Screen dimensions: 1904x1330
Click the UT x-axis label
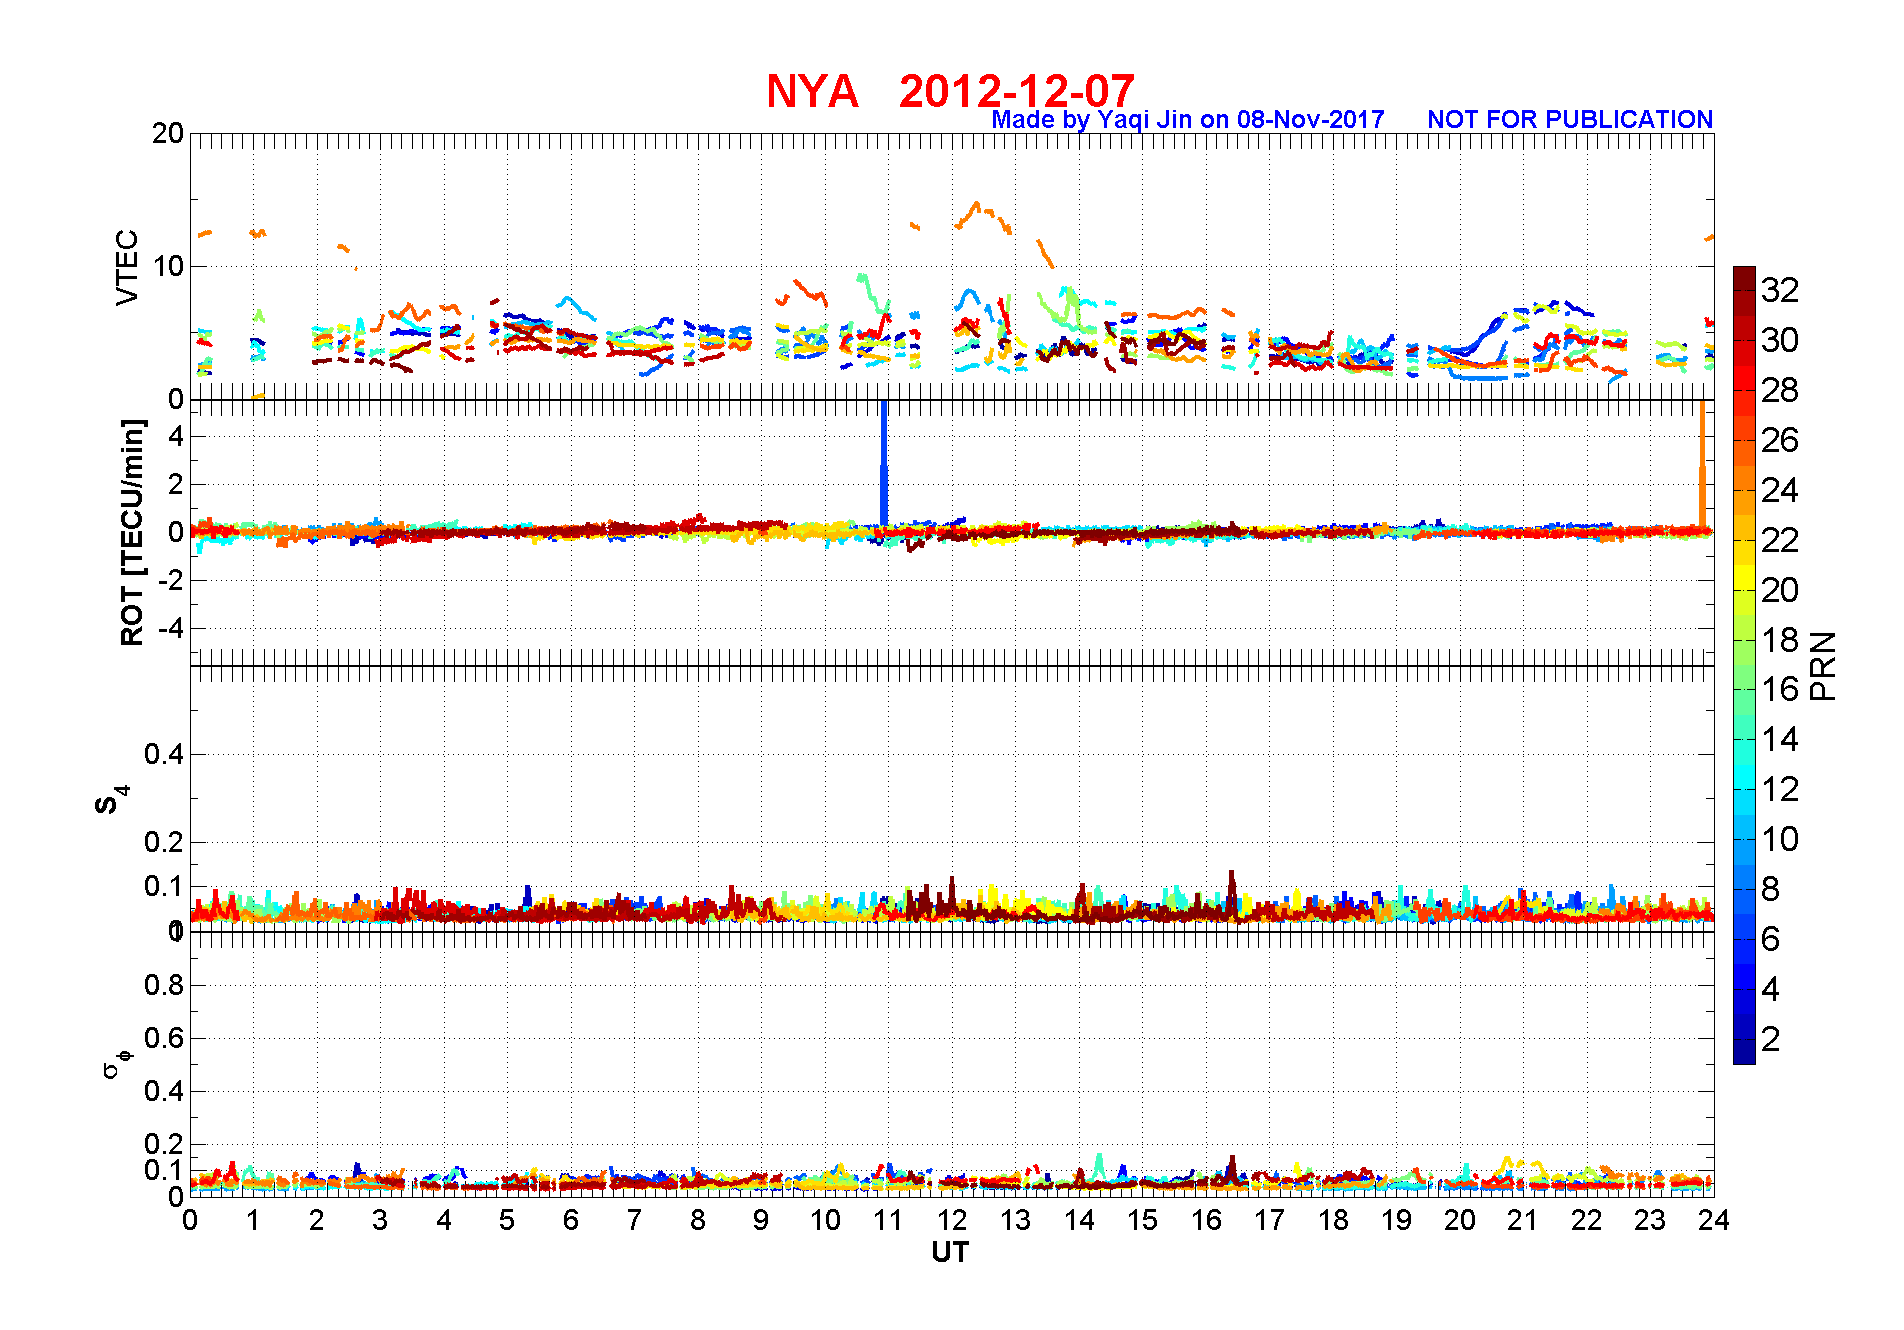[950, 1252]
